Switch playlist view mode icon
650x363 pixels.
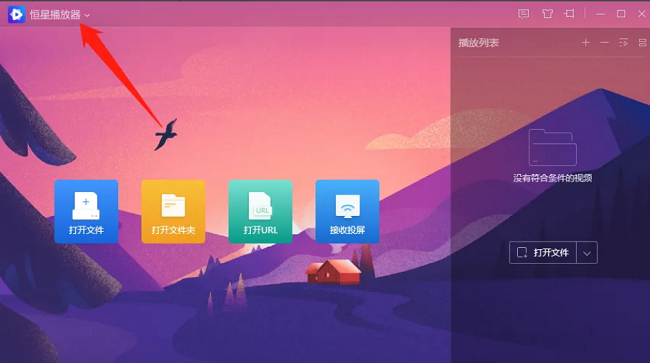[642, 42]
